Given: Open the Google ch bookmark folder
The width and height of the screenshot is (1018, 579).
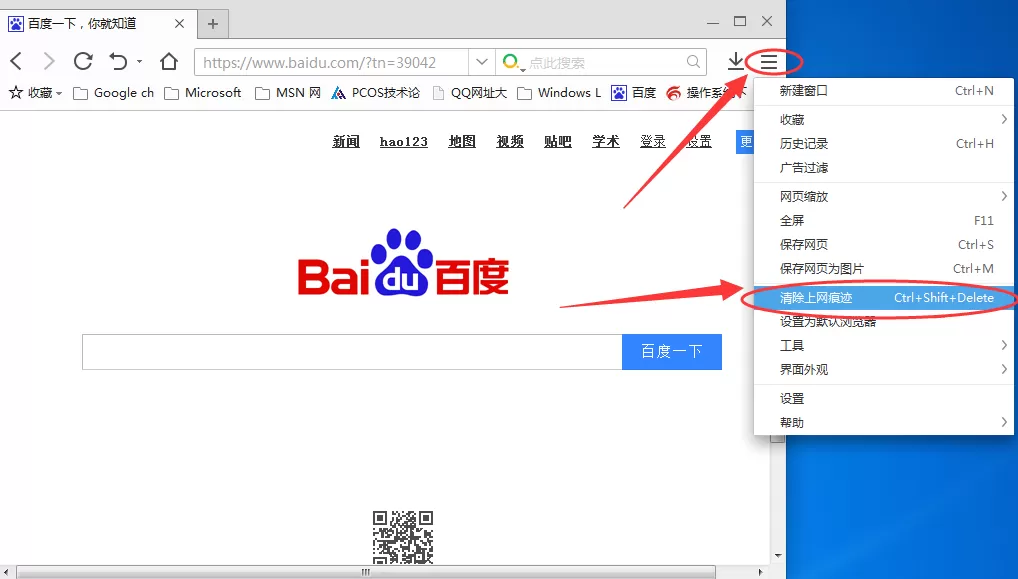Looking at the screenshot, I should tap(114, 93).
